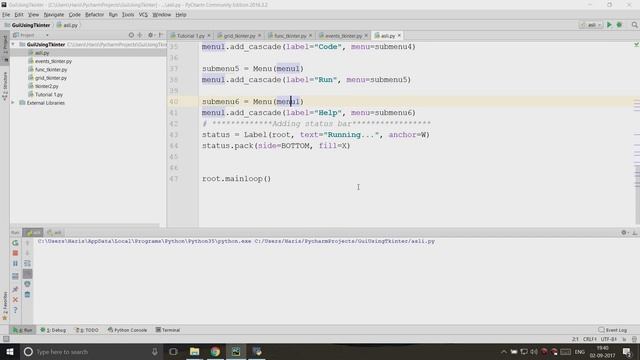This screenshot has height=360, width=640.
Task: Select Tutorial 1.py in project tree
Action: tap(49, 95)
